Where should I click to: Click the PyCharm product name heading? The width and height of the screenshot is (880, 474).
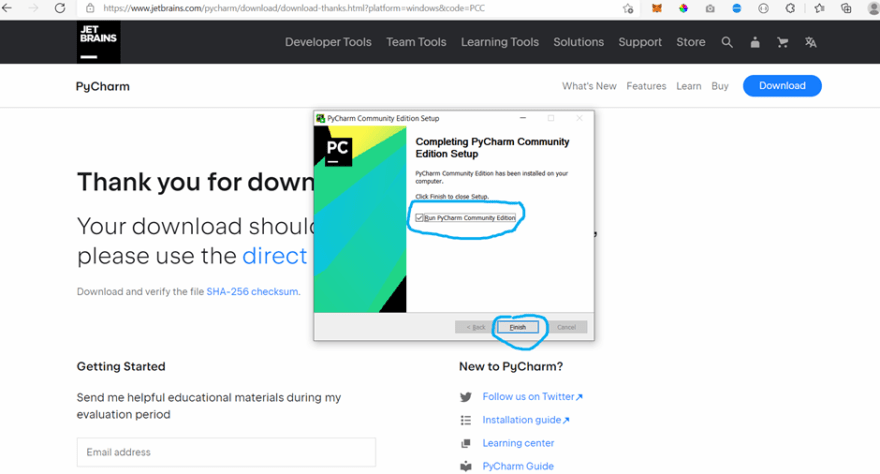point(103,86)
